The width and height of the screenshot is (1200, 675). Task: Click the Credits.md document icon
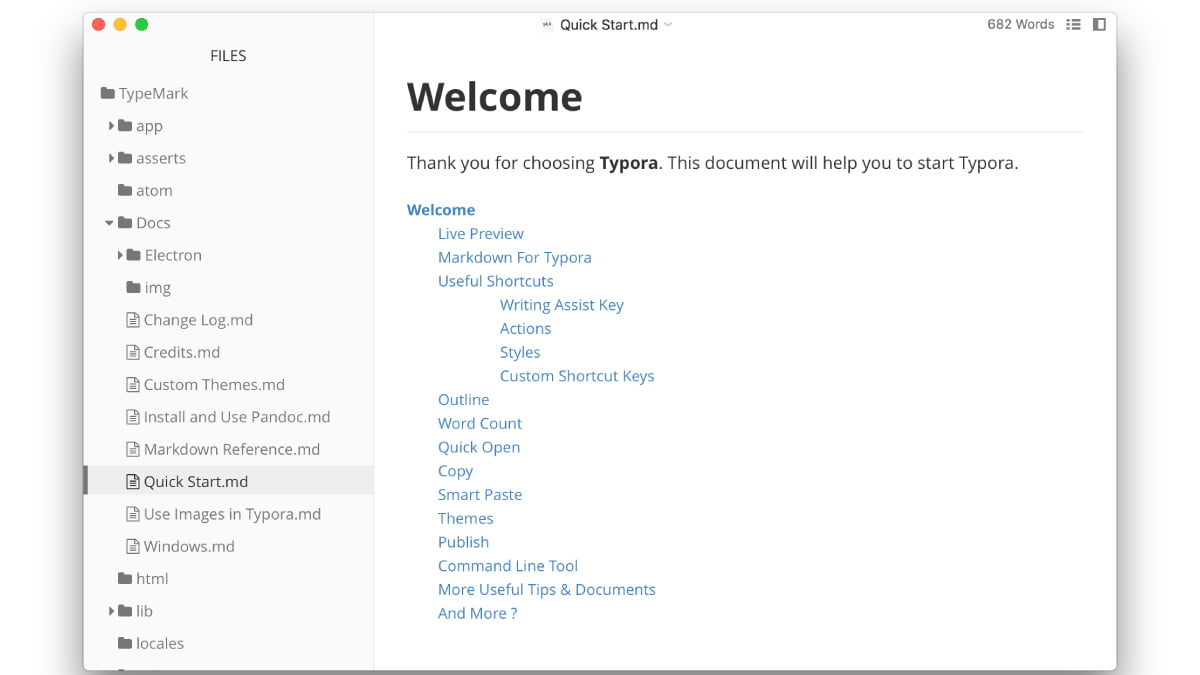click(x=132, y=352)
